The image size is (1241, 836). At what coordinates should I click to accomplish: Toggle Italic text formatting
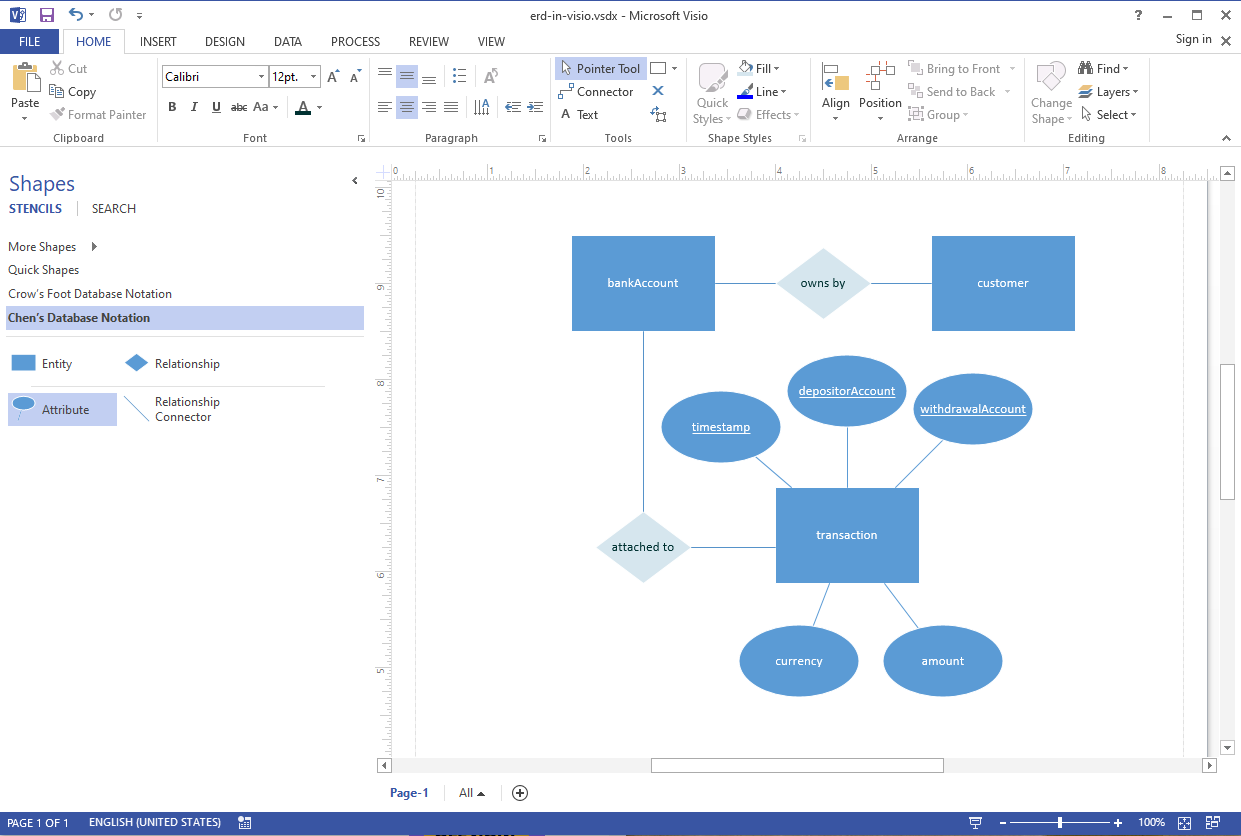(x=194, y=107)
